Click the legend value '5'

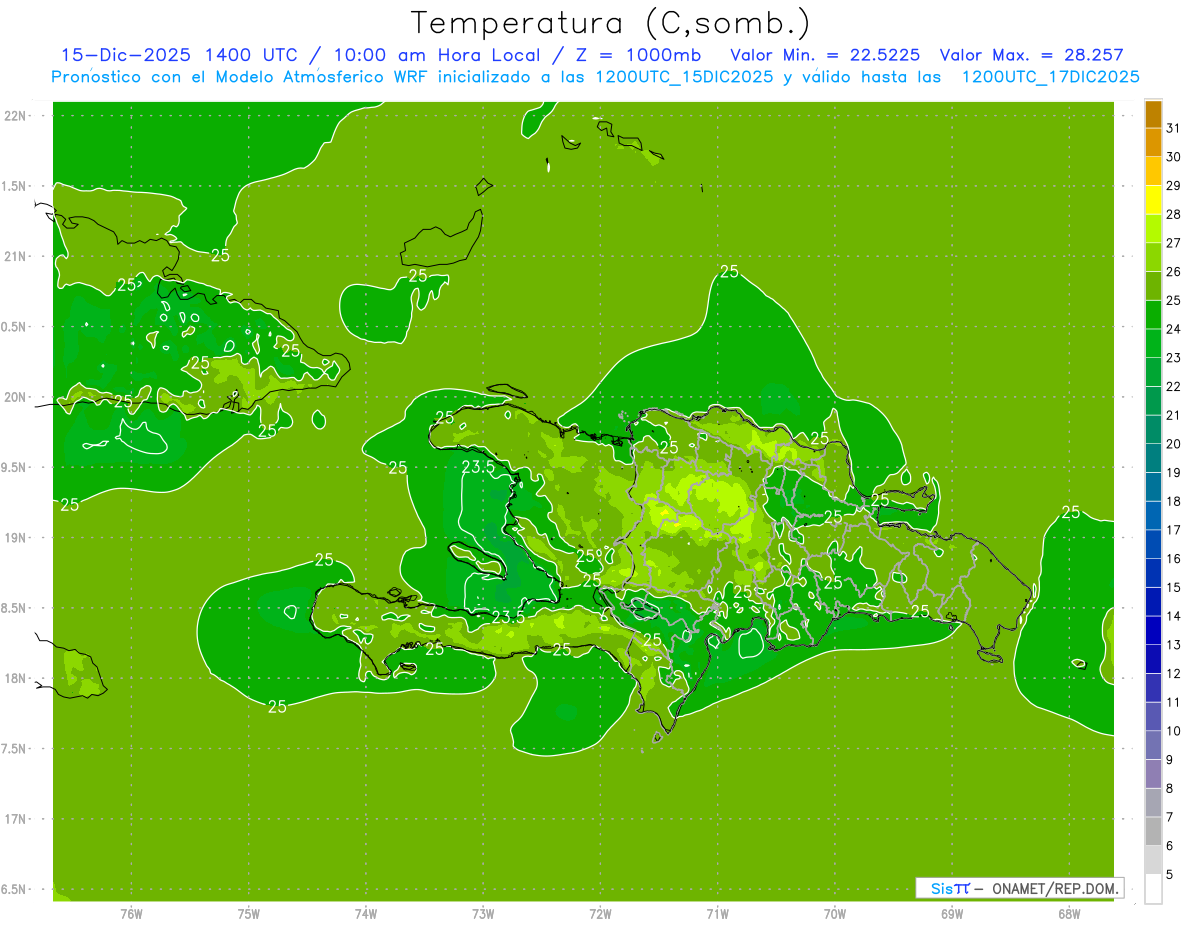click(1170, 875)
